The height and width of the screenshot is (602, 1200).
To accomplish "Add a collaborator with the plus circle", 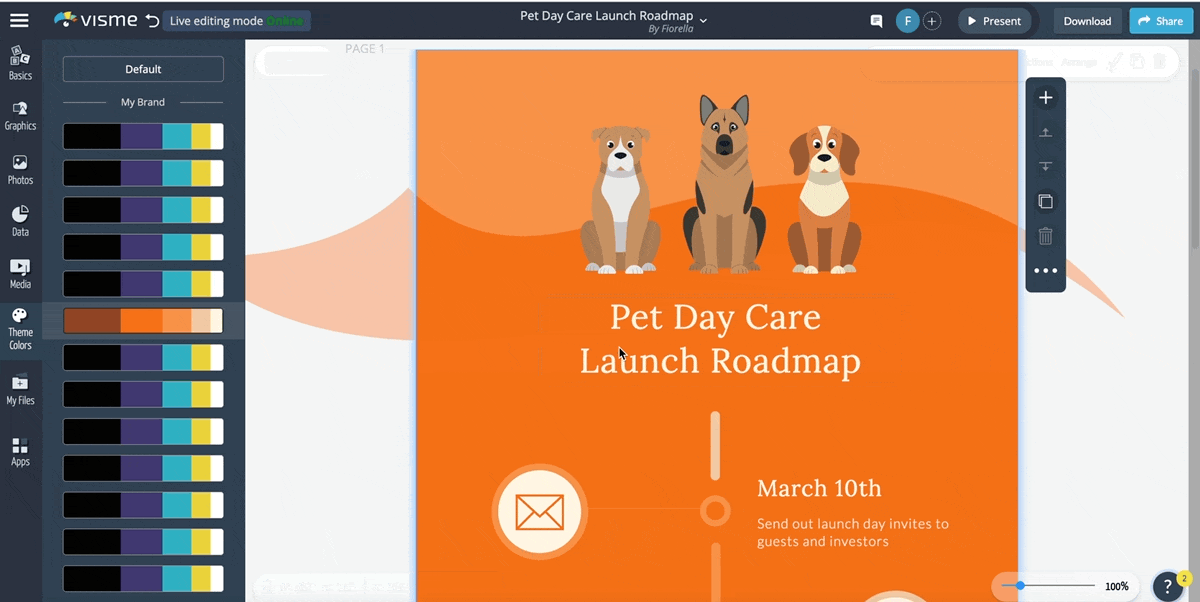I will tap(932, 21).
